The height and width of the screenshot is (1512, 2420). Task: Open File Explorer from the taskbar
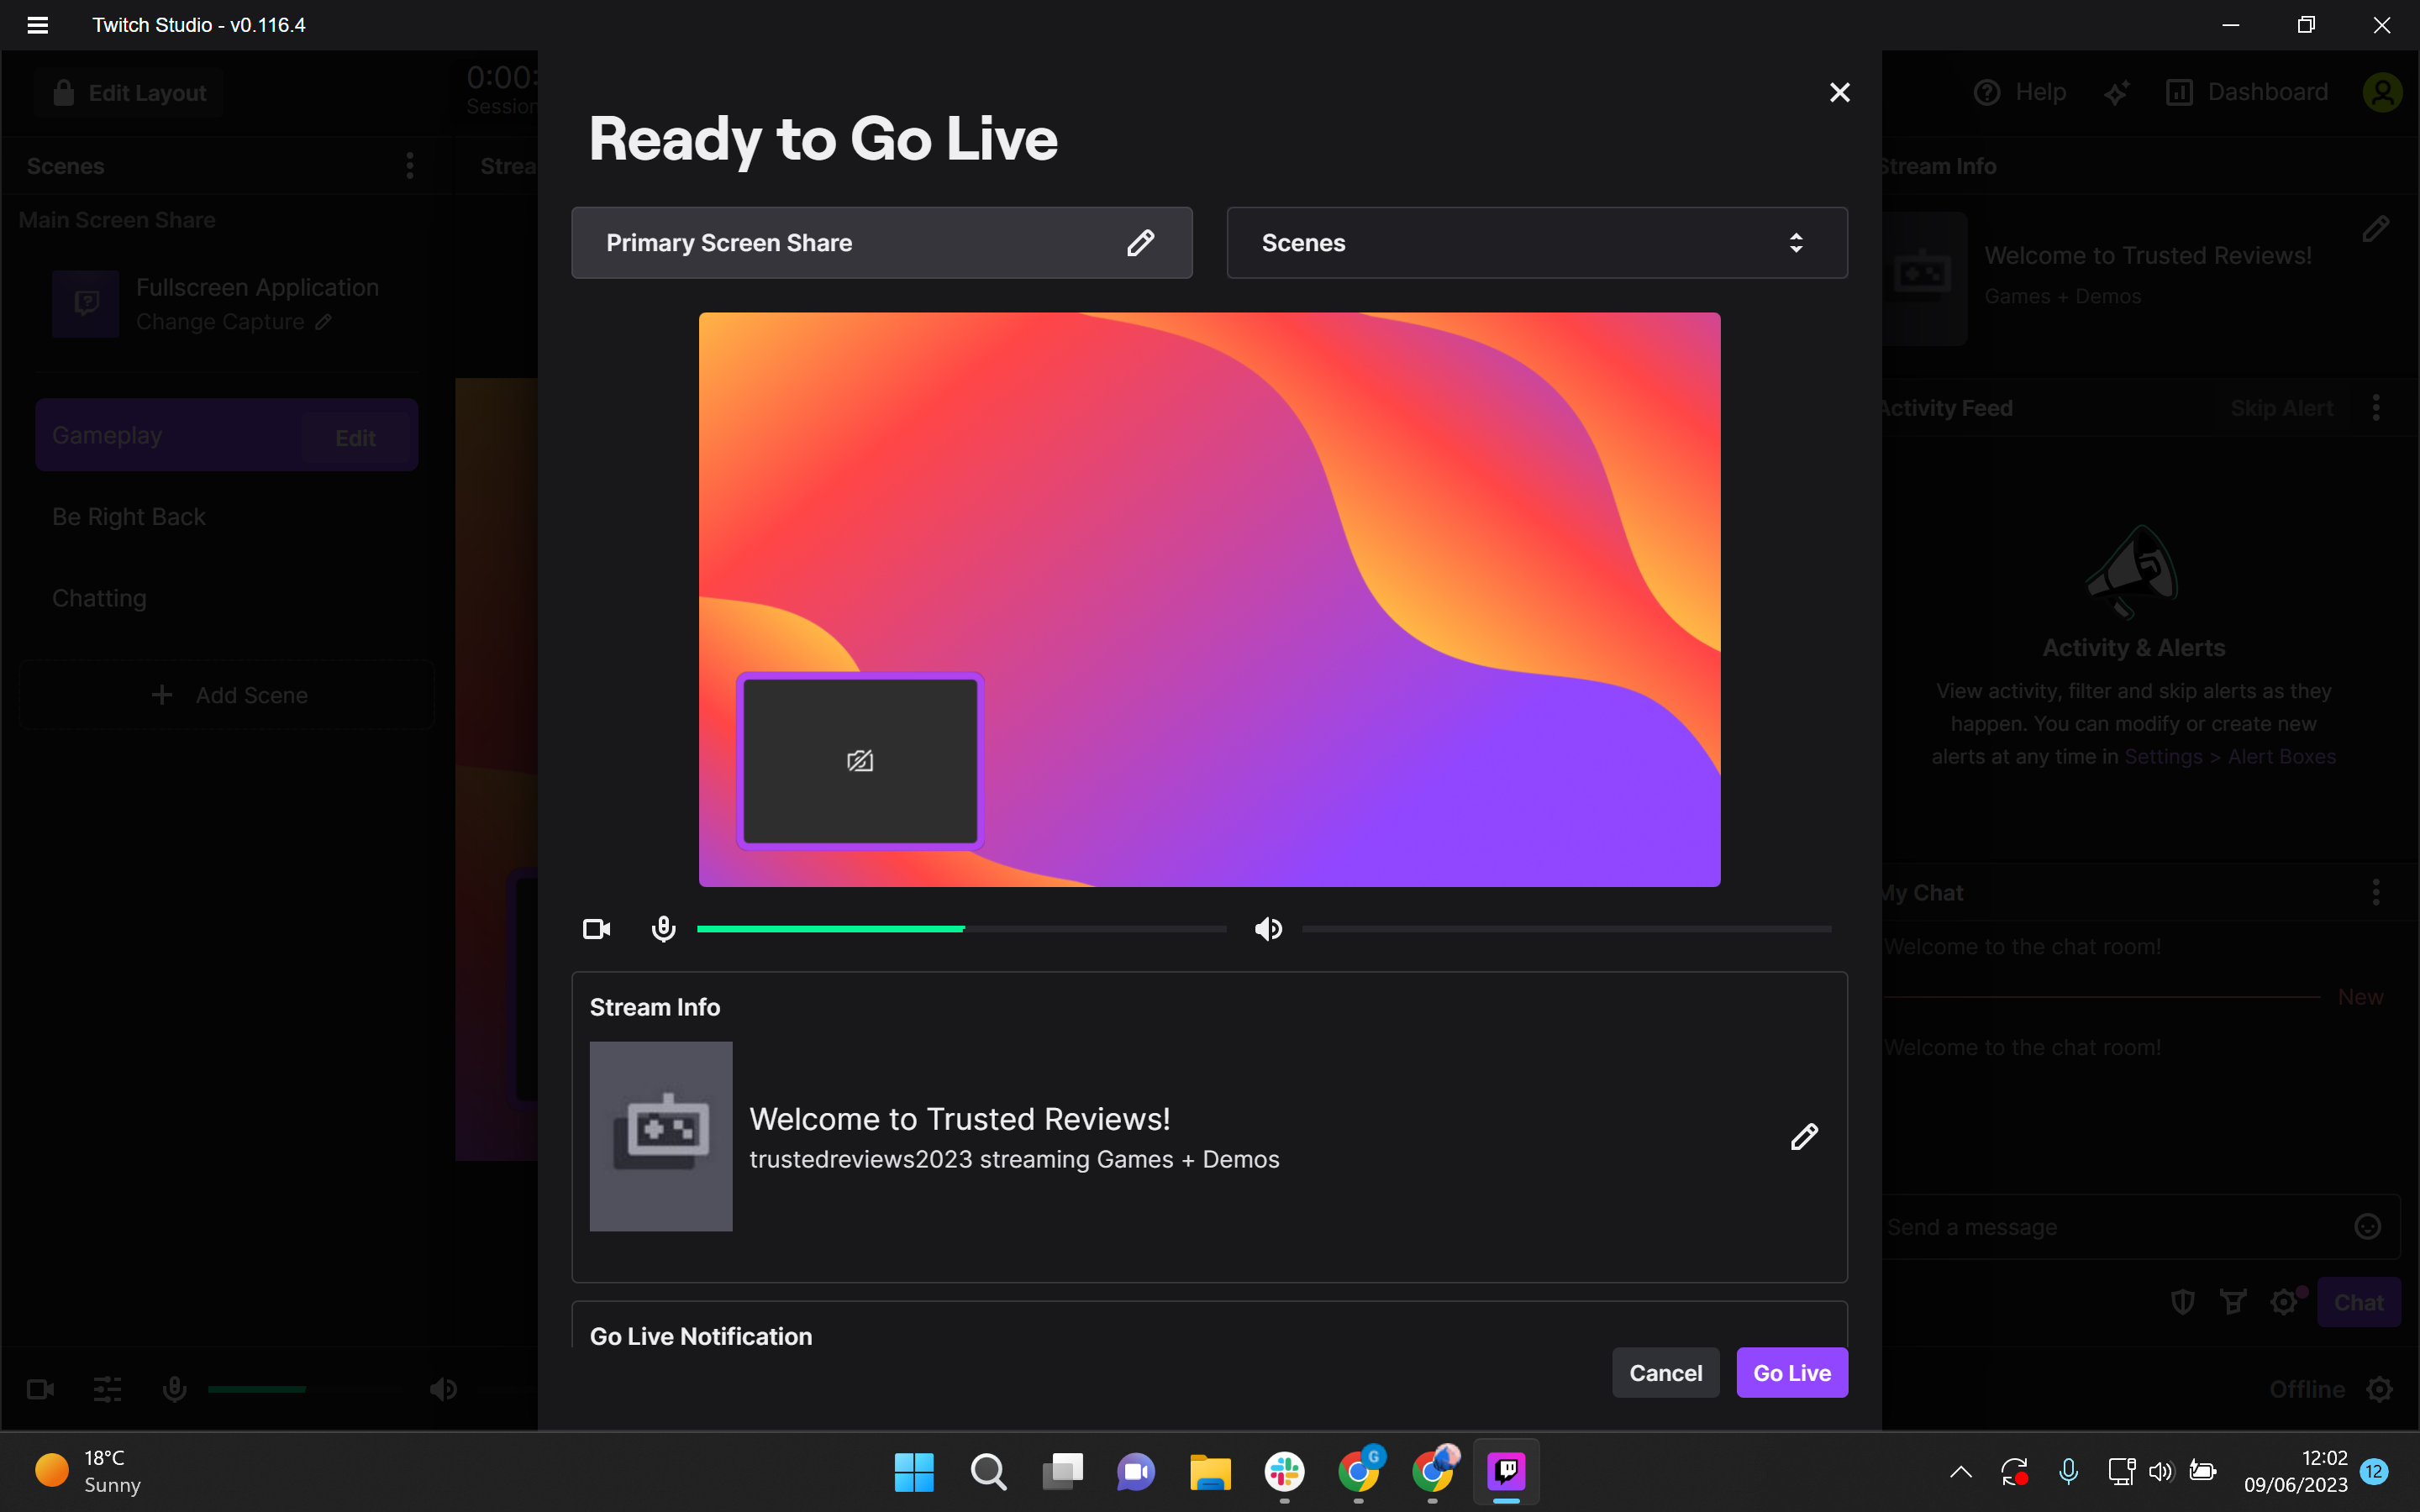tap(1210, 1472)
